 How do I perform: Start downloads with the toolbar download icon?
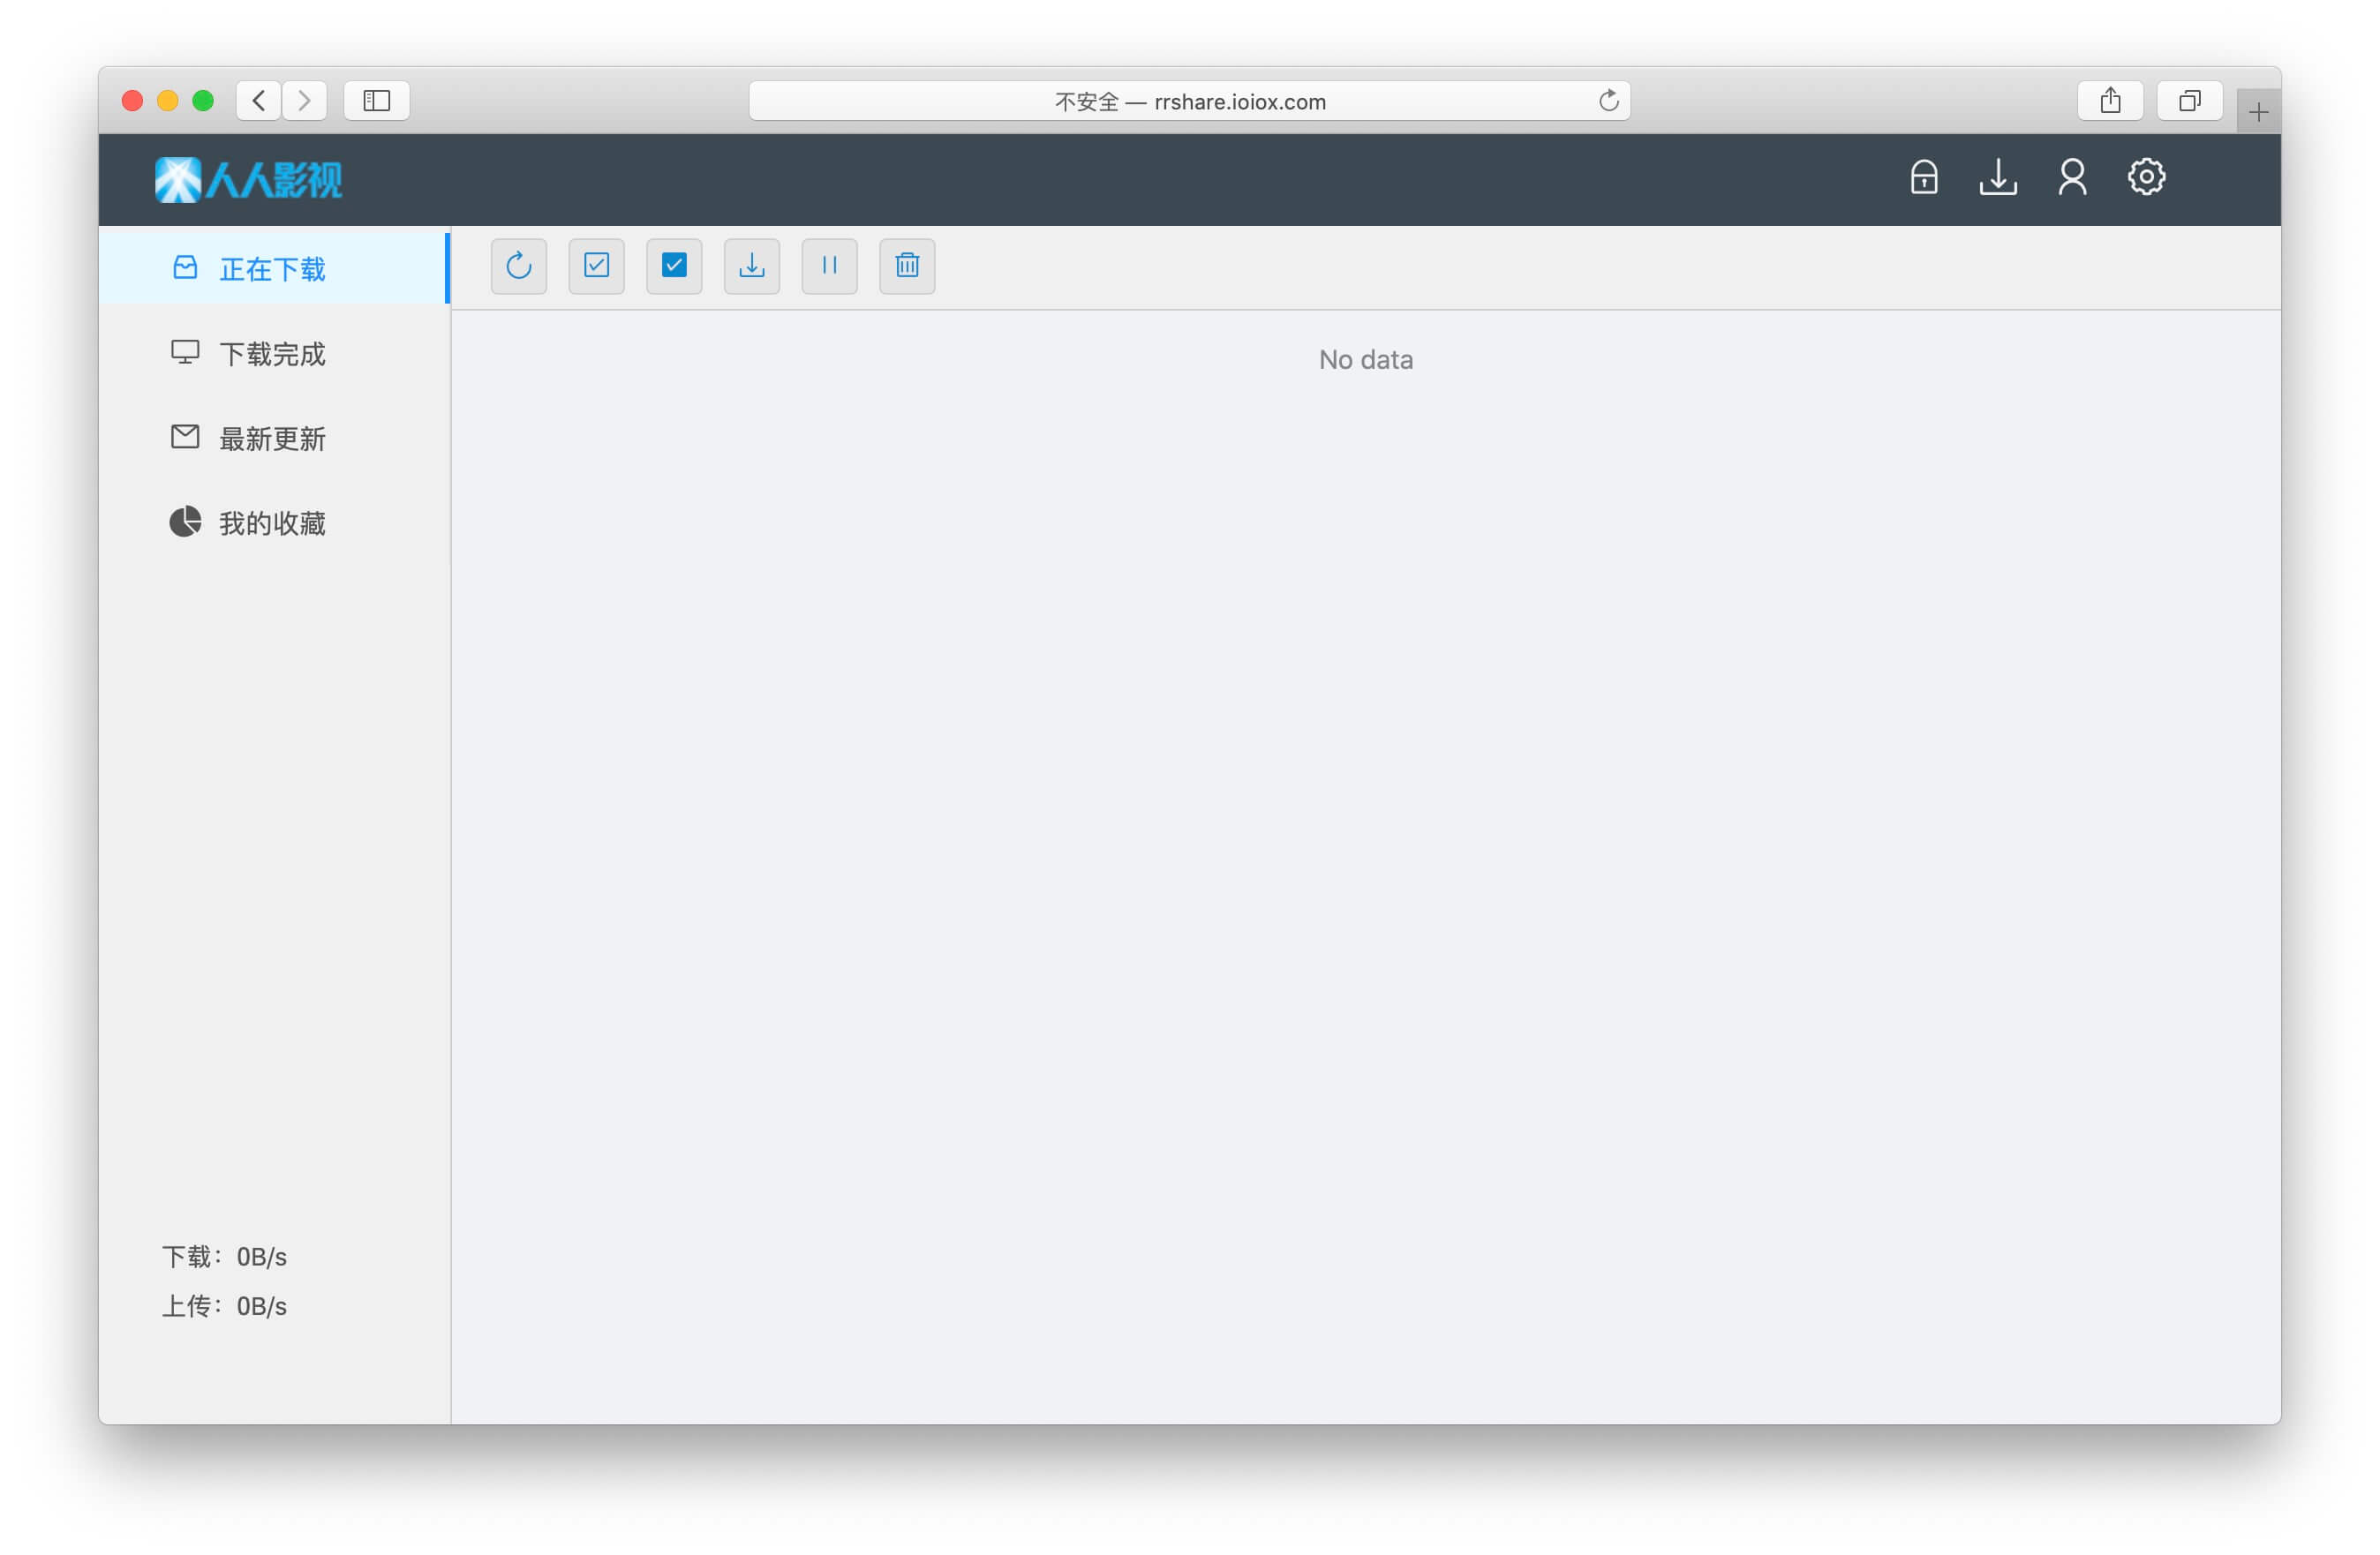(x=751, y=266)
